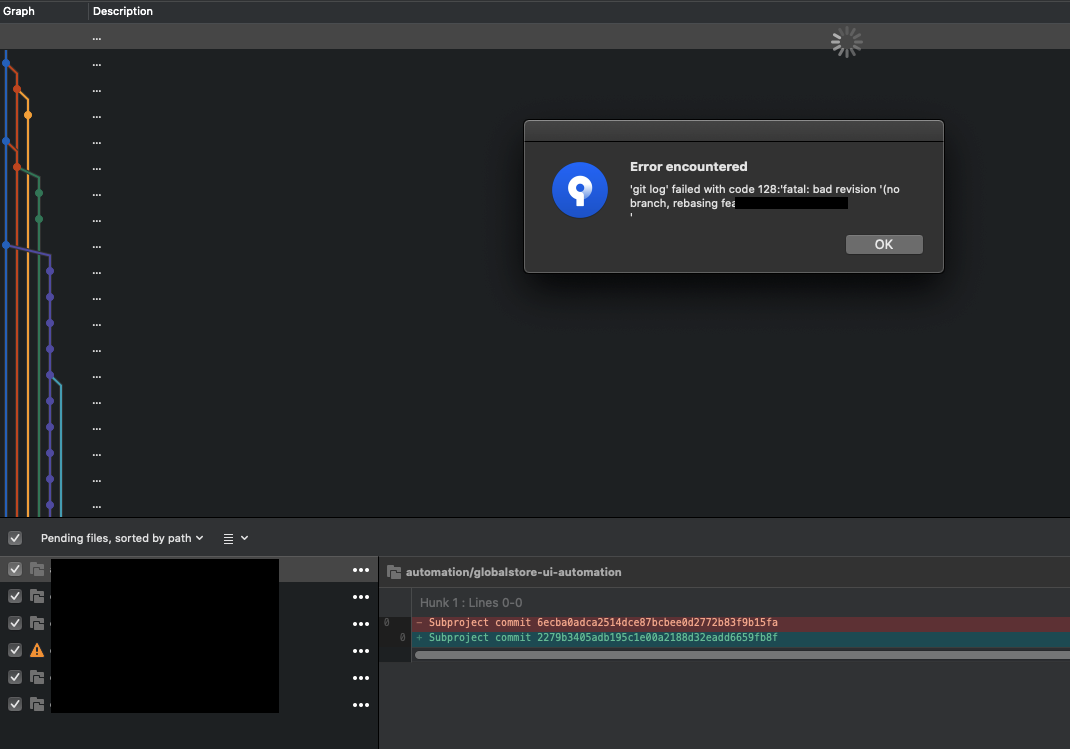
Task: Uncheck the second pending file's checkbox
Action: point(15,596)
